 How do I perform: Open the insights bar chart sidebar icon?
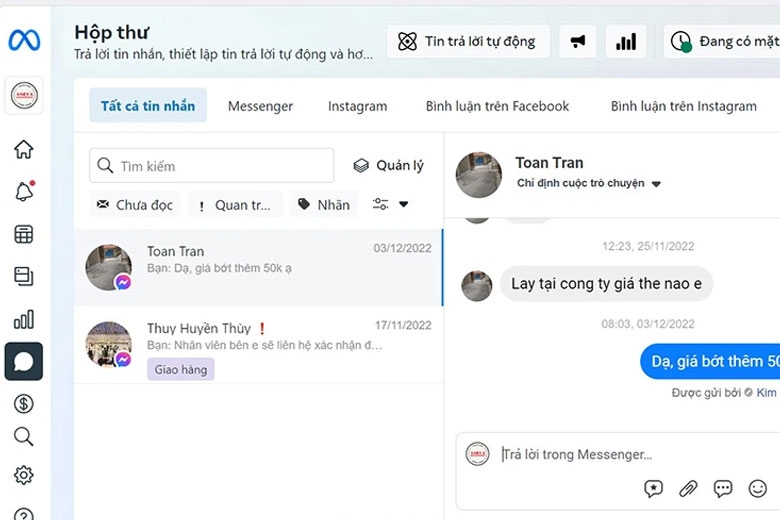(24, 319)
